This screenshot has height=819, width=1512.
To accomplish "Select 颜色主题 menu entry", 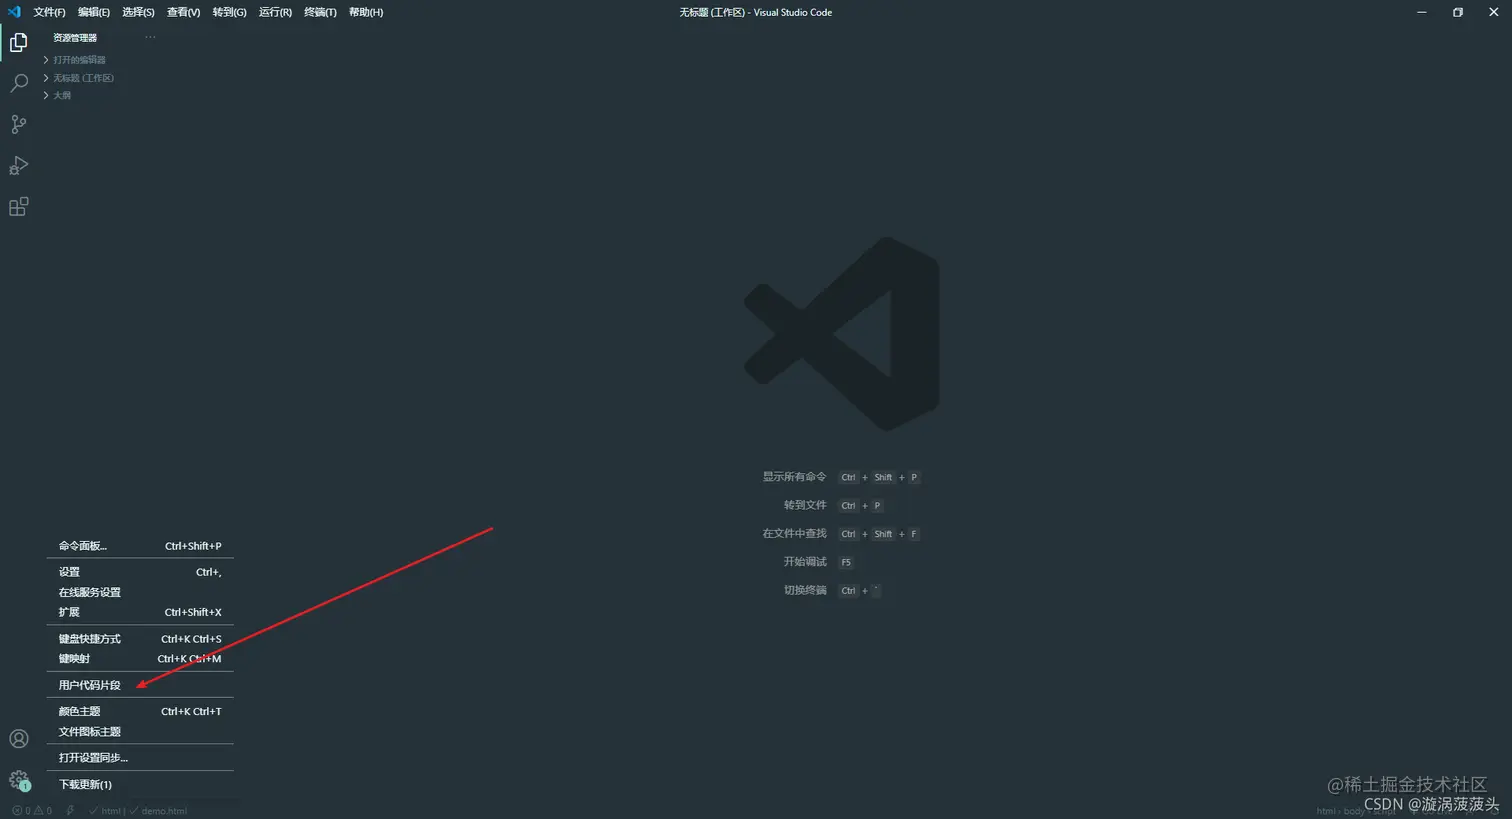I will coord(140,712).
